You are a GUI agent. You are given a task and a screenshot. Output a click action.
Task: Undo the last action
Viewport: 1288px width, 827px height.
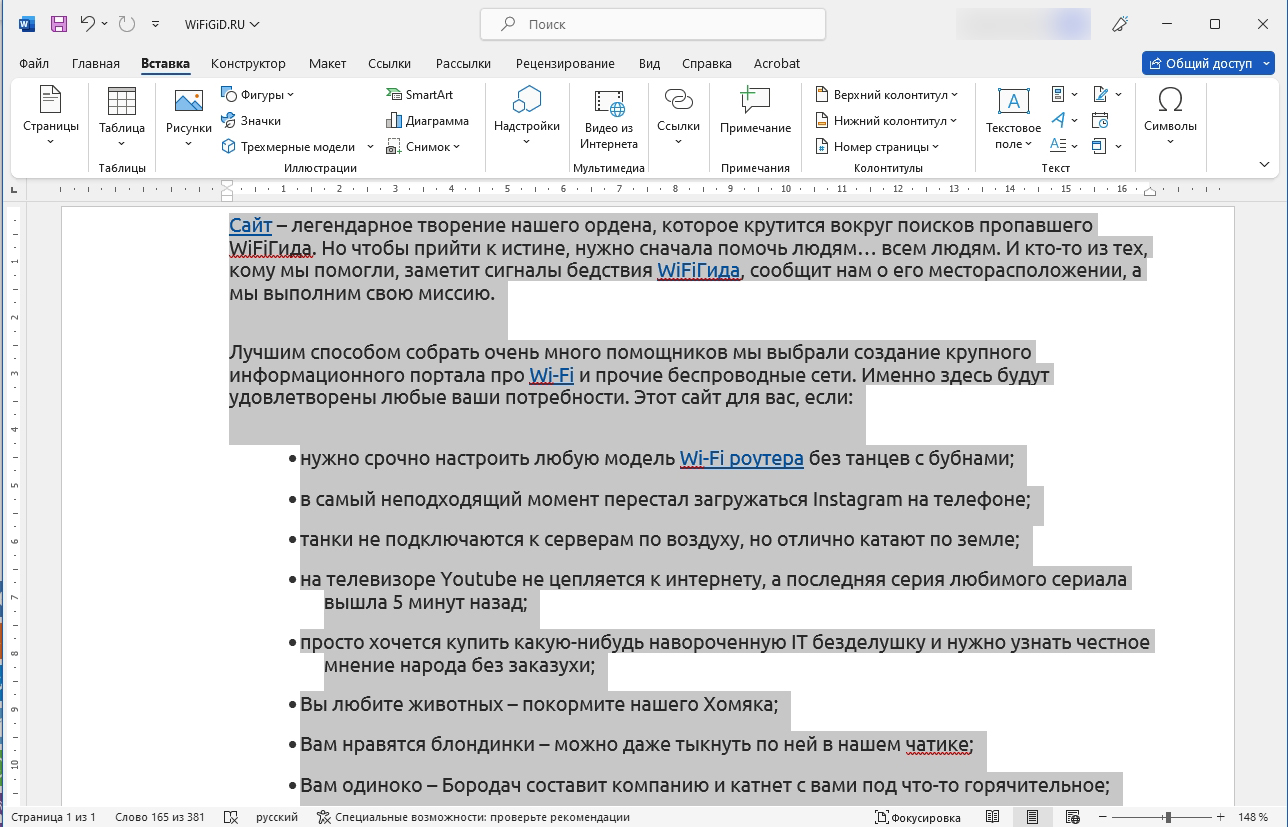point(88,24)
